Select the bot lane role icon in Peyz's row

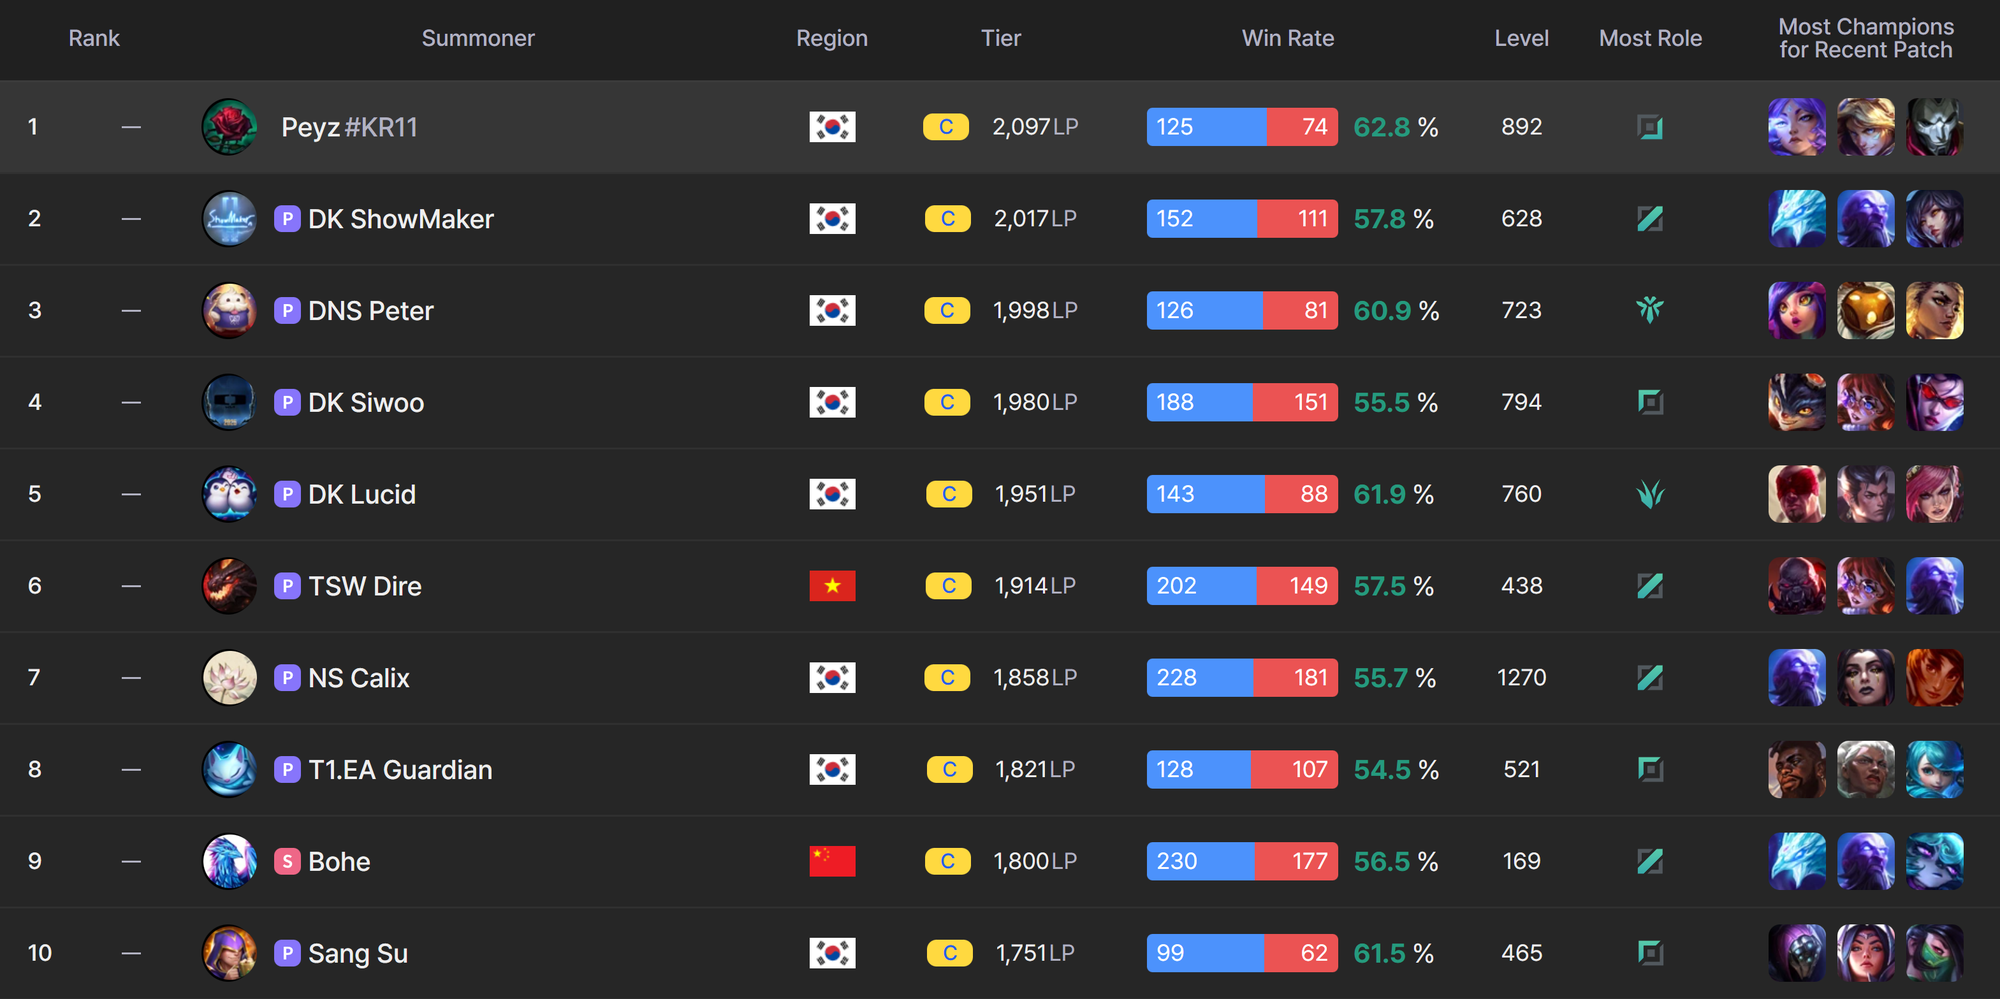click(x=1650, y=127)
